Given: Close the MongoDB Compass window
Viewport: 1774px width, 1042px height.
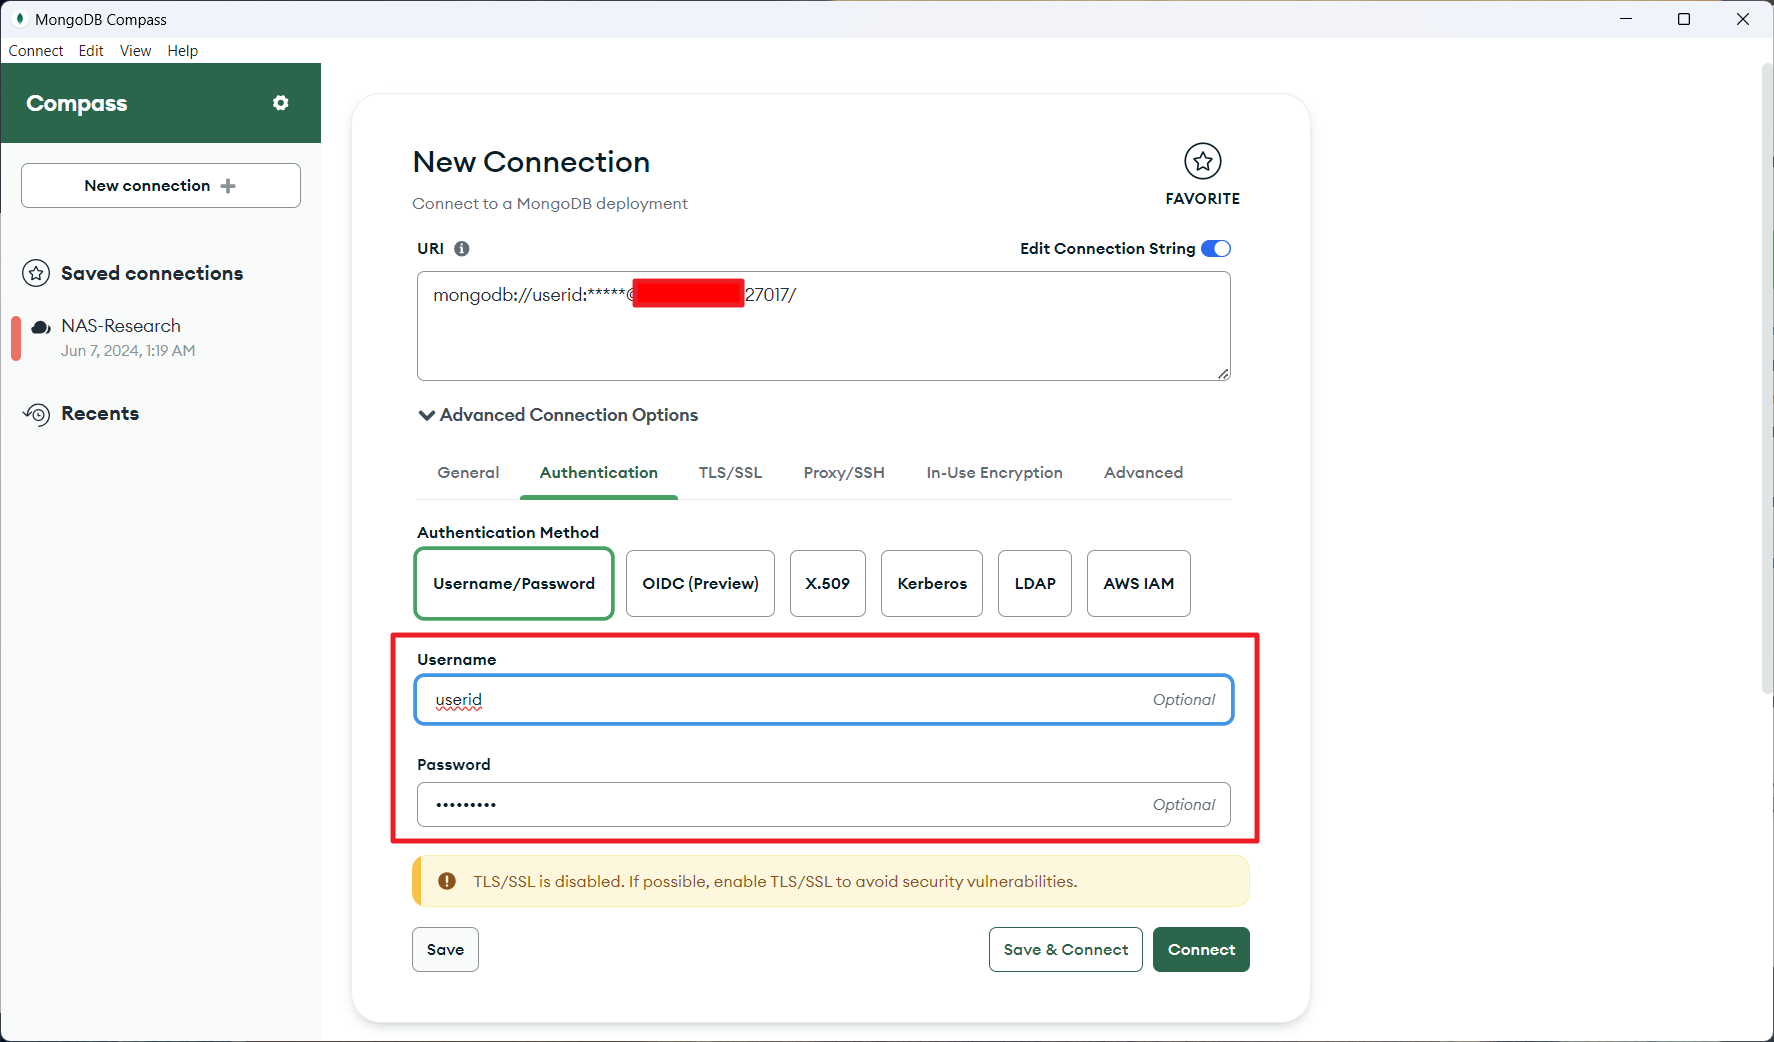Looking at the screenshot, I should click(x=1743, y=19).
